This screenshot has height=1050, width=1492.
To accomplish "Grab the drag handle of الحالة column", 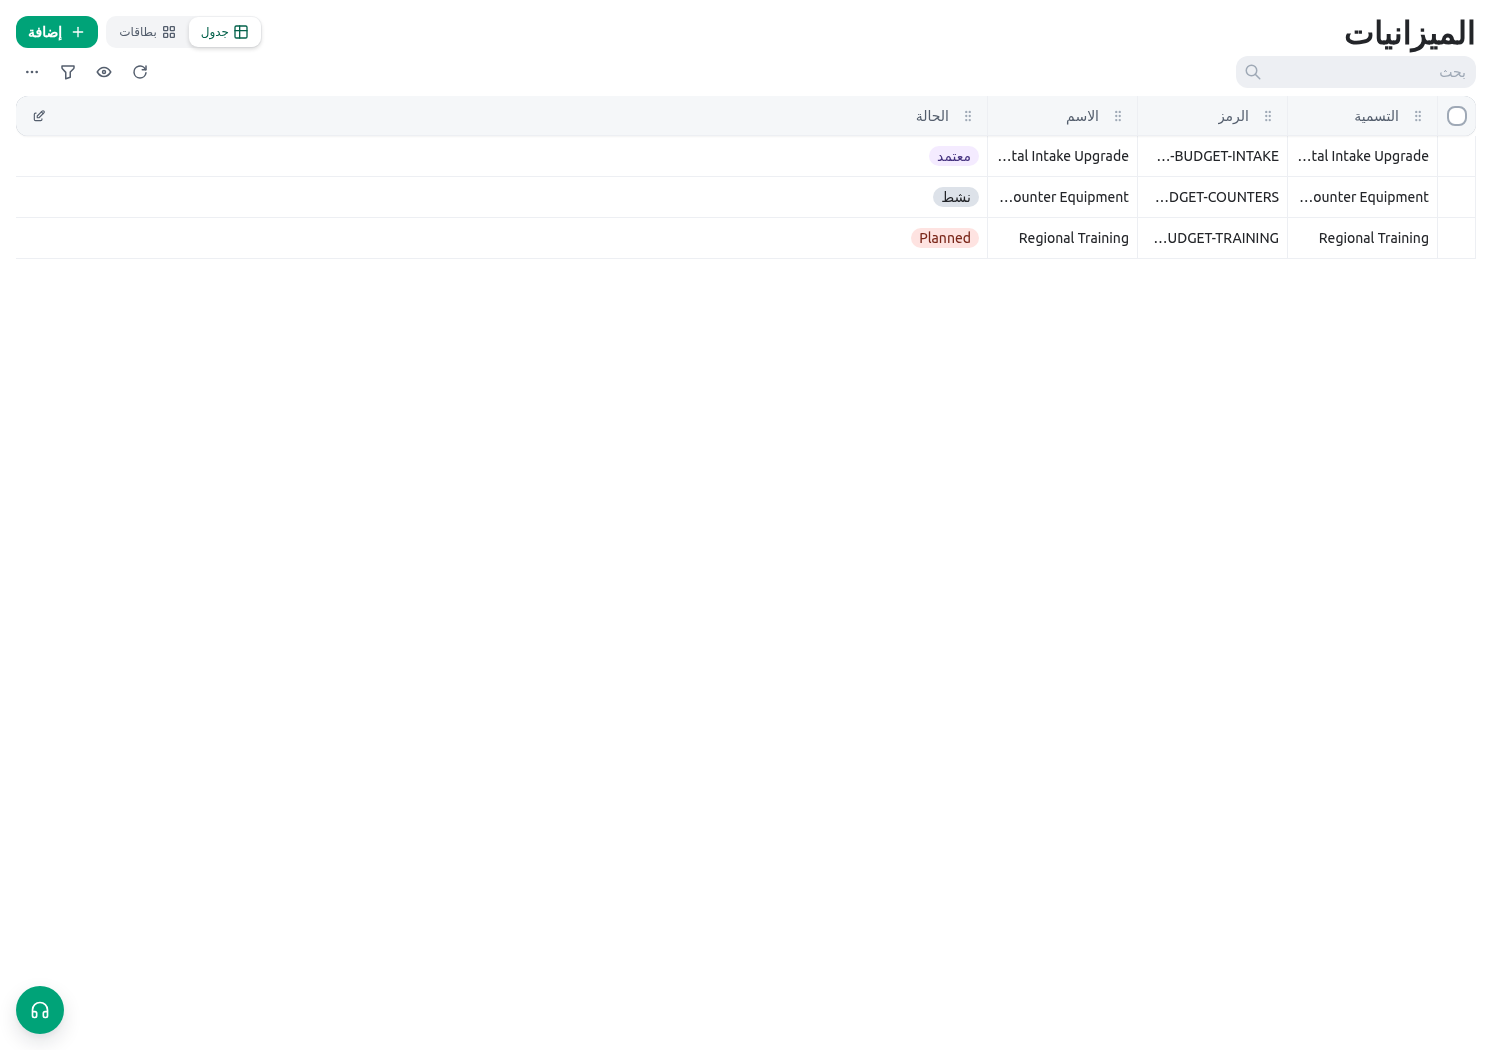I will [968, 116].
